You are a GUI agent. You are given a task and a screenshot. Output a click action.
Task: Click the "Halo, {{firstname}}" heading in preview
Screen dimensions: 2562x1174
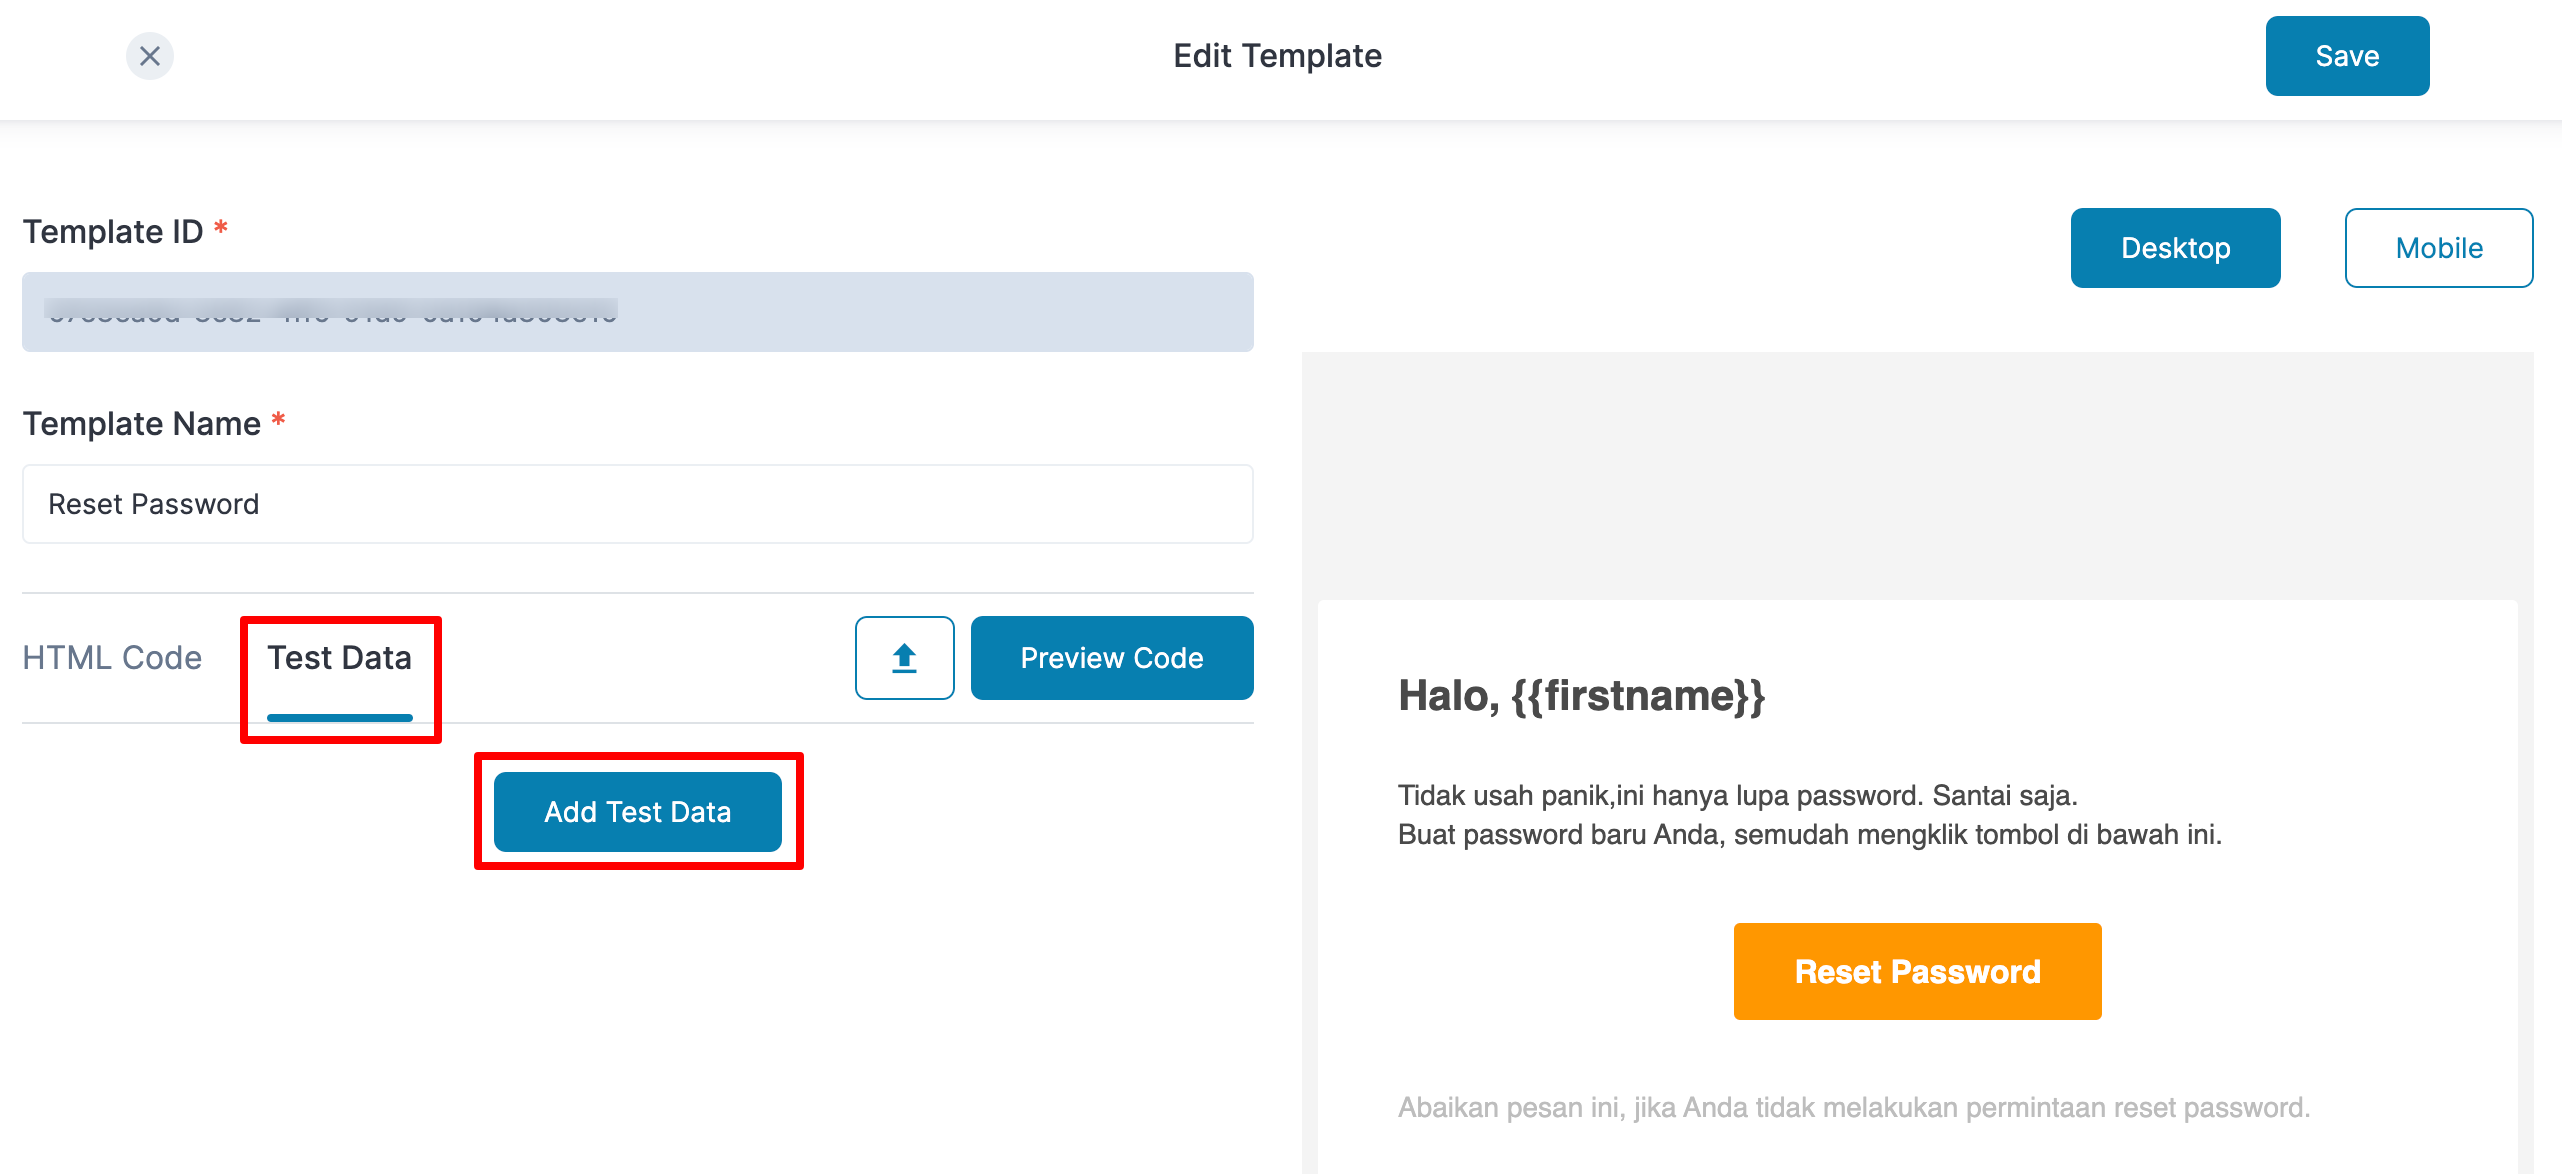click(1581, 696)
